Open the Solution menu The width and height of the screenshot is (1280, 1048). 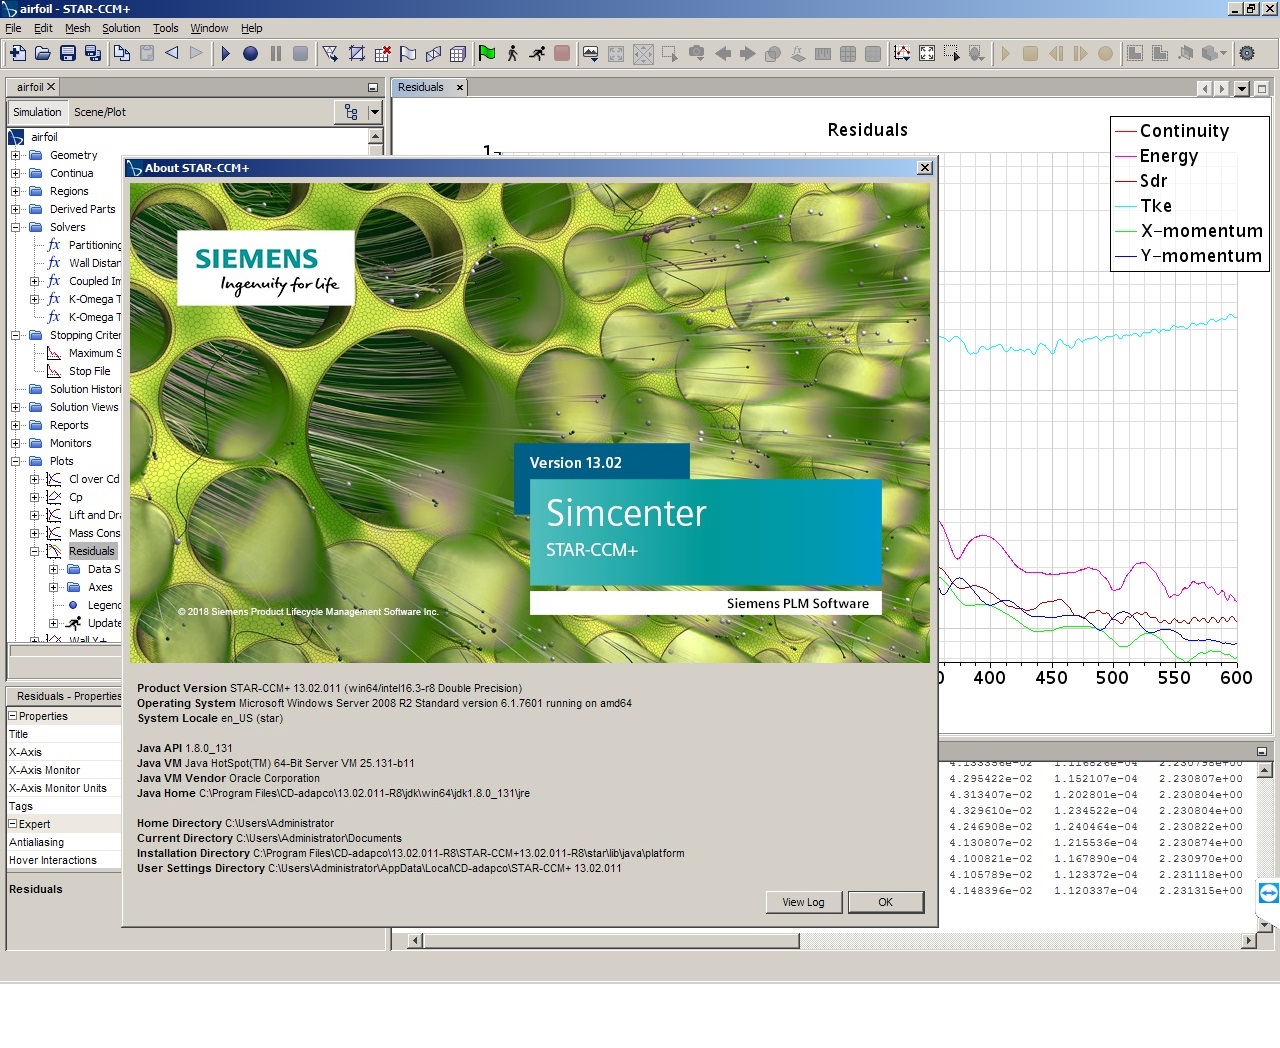click(x=121, y=28)
